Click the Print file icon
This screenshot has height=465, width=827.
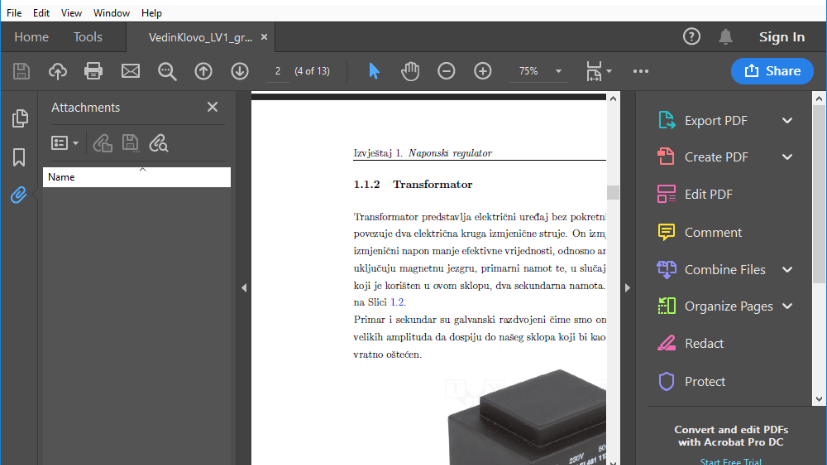pos(94,71)
